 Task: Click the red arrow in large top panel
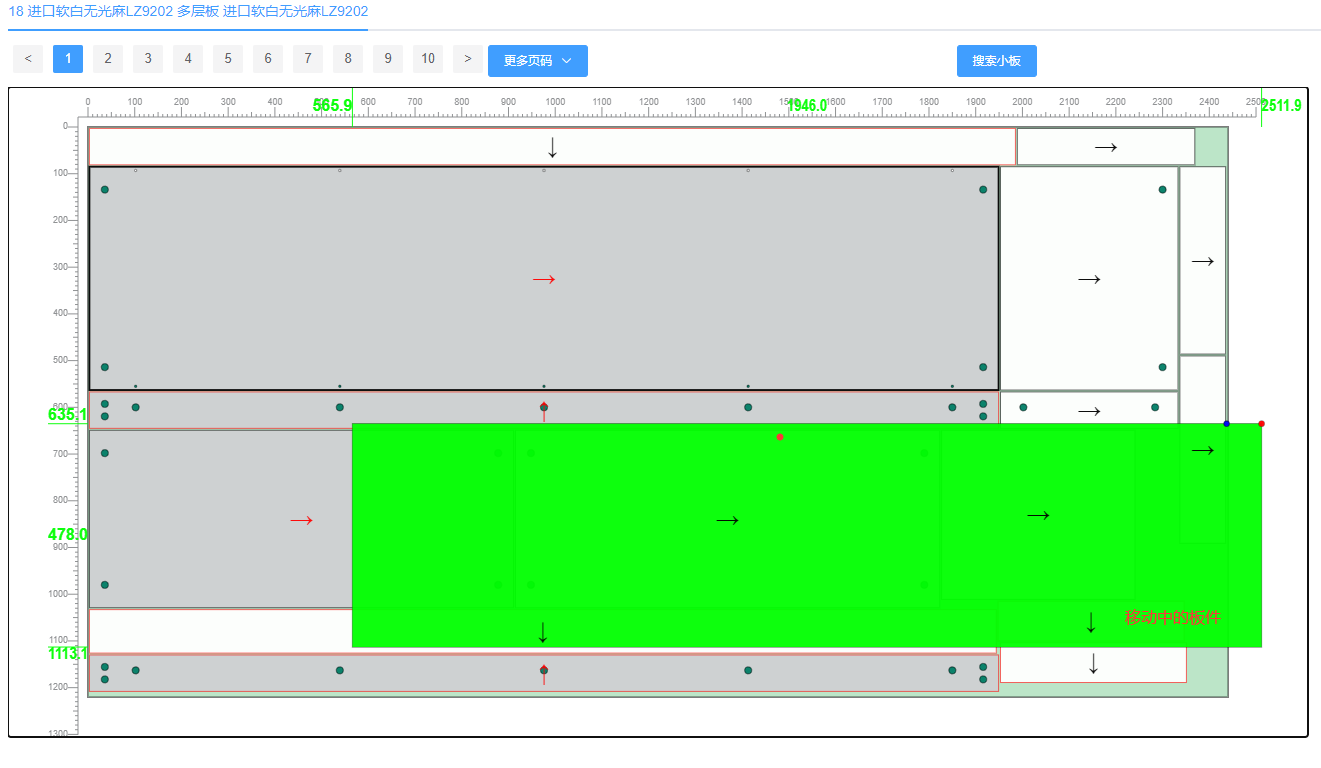pos(544,280)
